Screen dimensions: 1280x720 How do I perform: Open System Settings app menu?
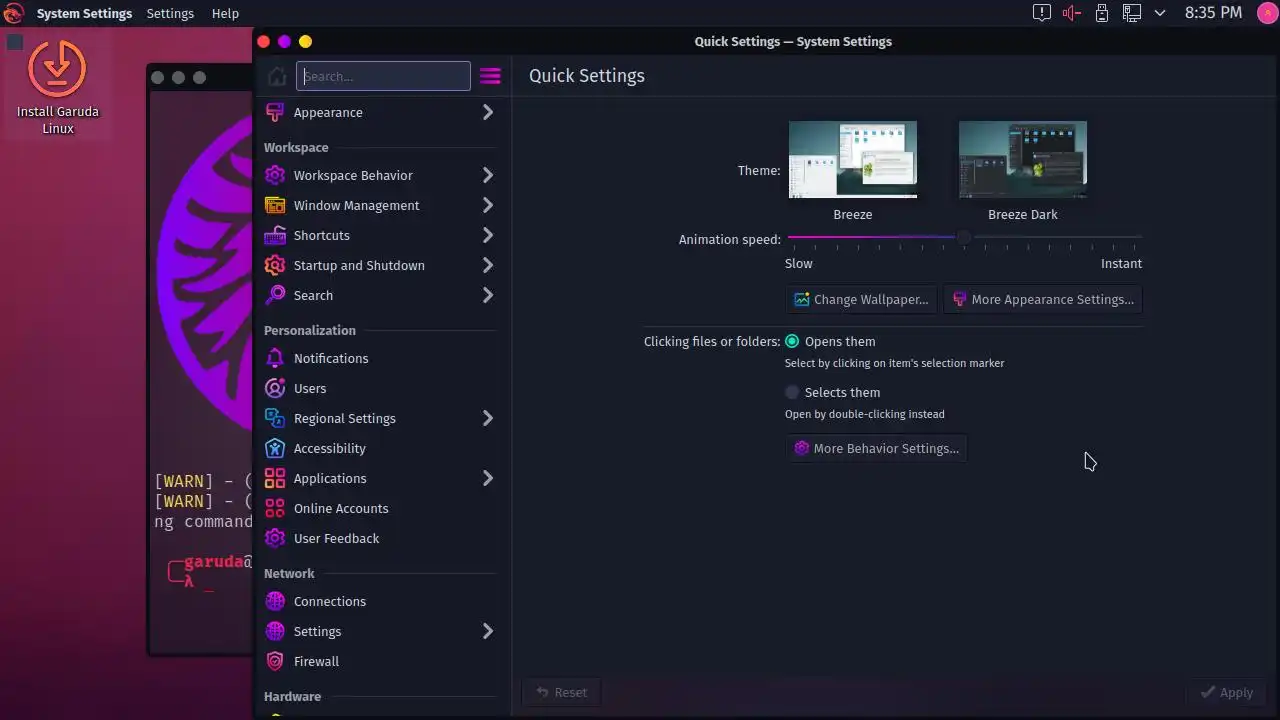tap(84, 13)
